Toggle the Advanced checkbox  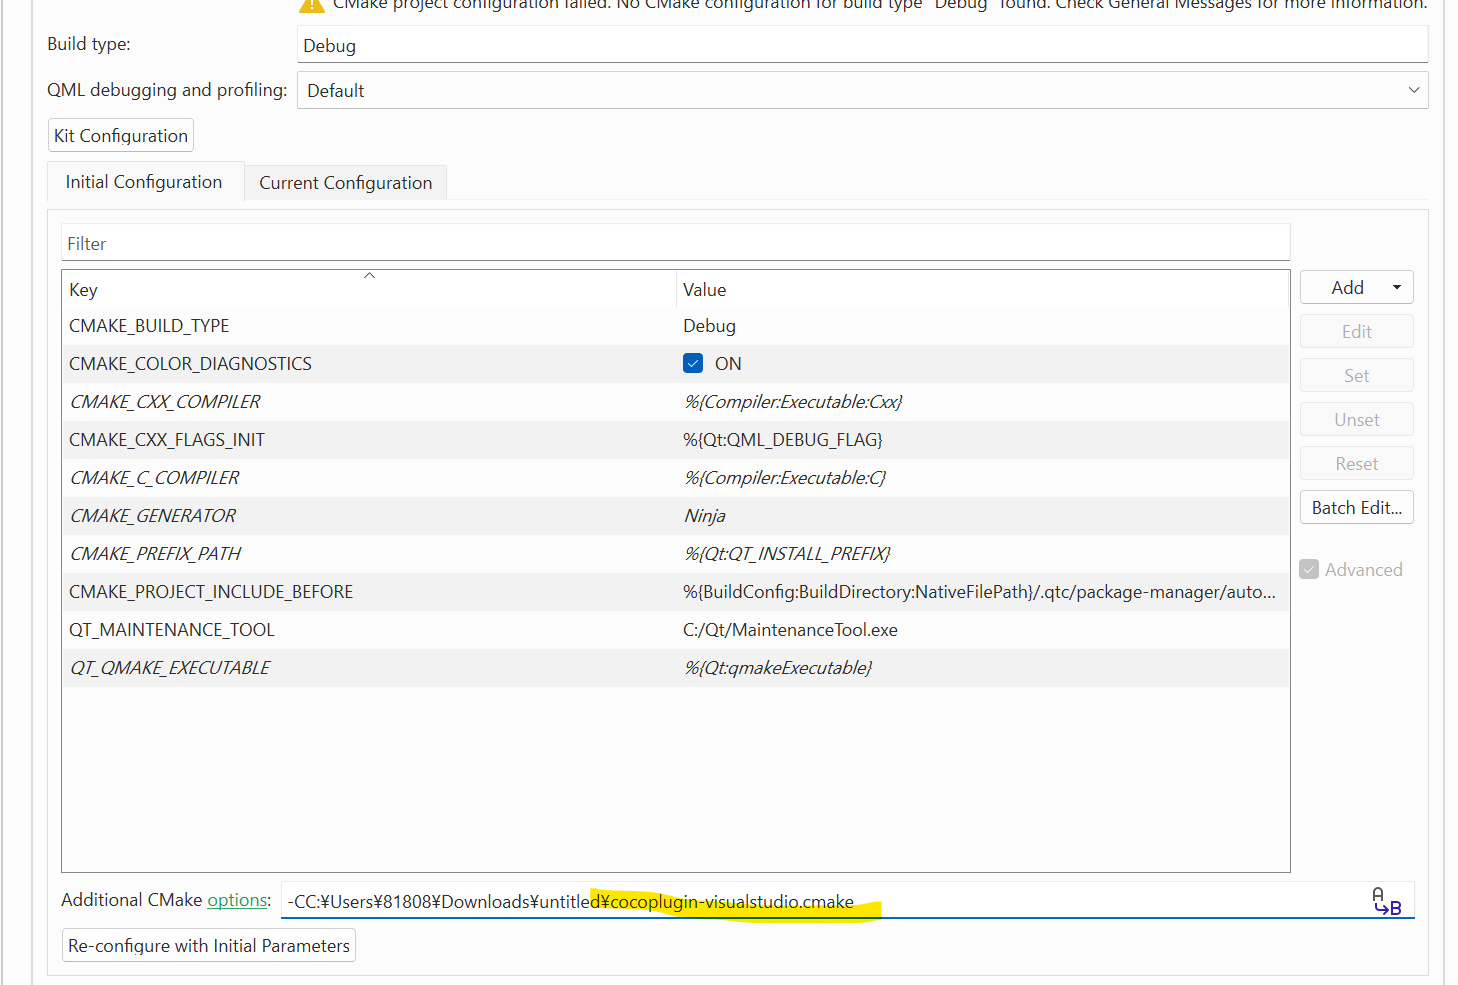[x=1309, y=570]
